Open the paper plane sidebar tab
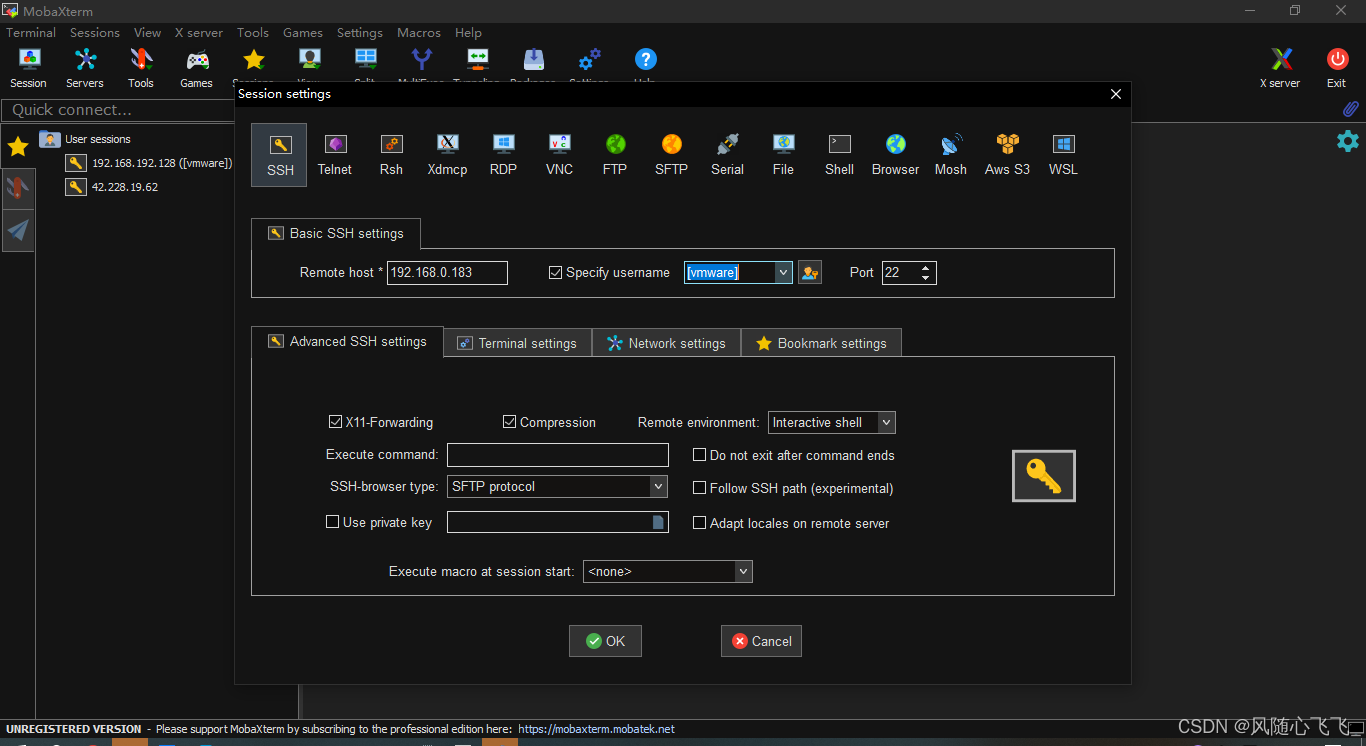This screenshot has height=746, width=1366. tap(18, 231)
